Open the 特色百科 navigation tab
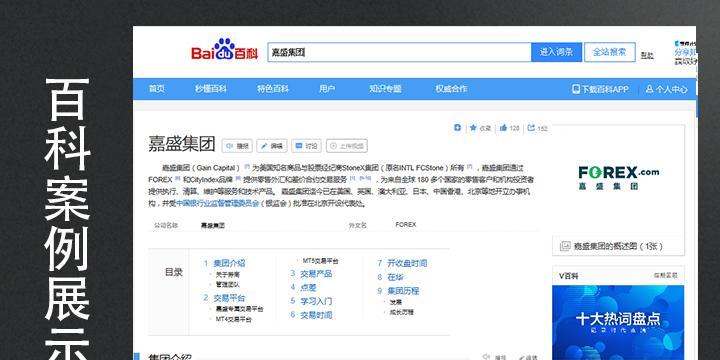The height and width of the screenshot is (360, 720). pyautogui.click(x=273, y=89)
